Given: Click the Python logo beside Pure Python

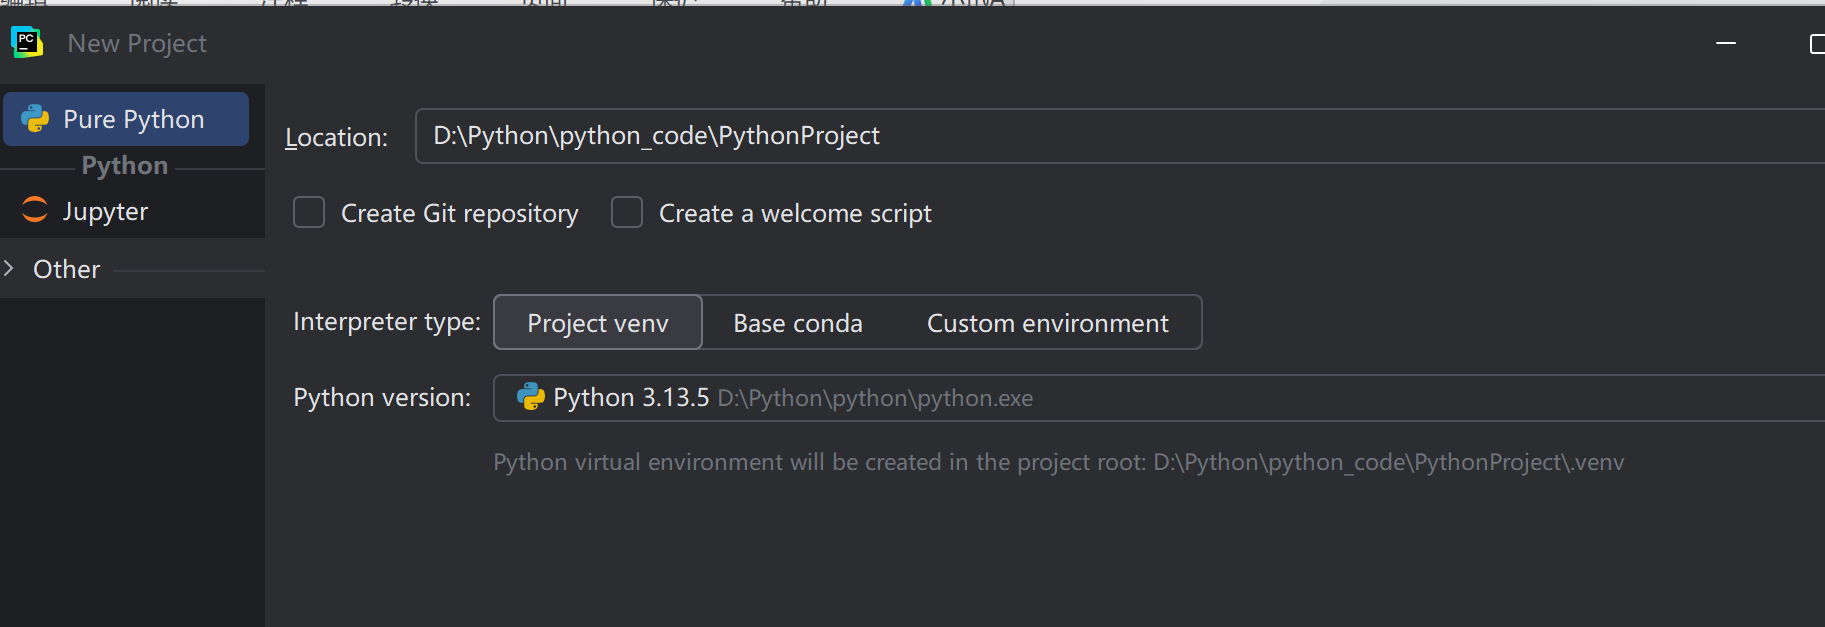Looking at the screenshot, I should [35, 119].
